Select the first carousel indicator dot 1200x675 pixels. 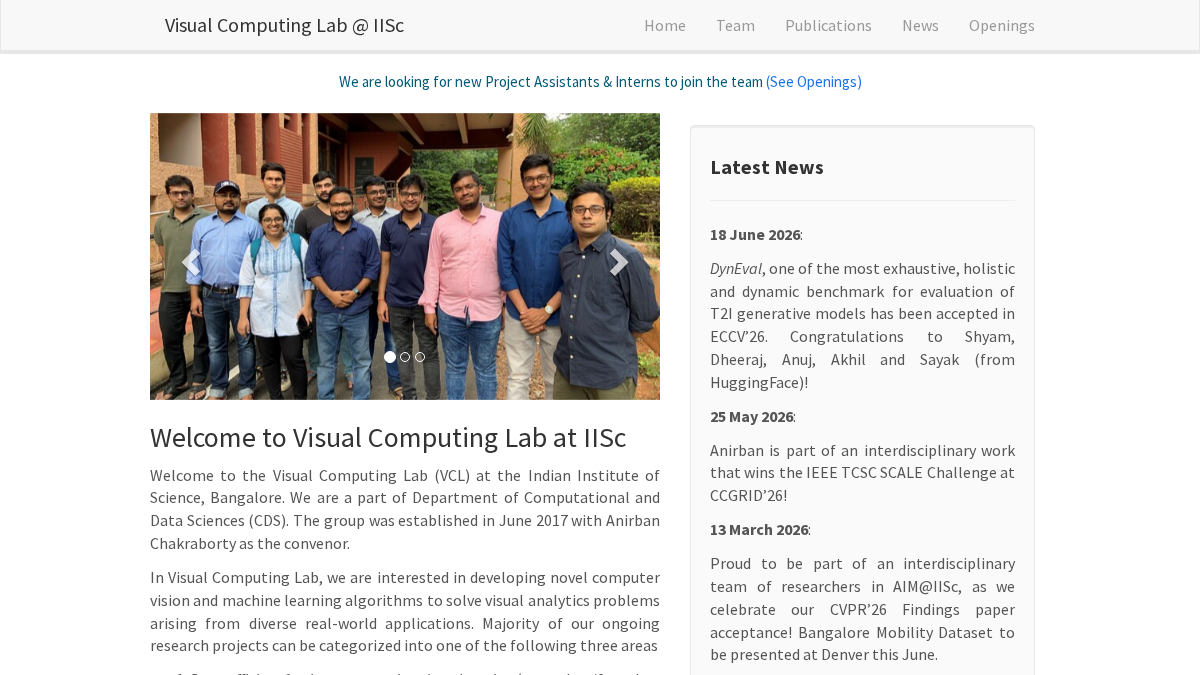(x=390, y=357)
